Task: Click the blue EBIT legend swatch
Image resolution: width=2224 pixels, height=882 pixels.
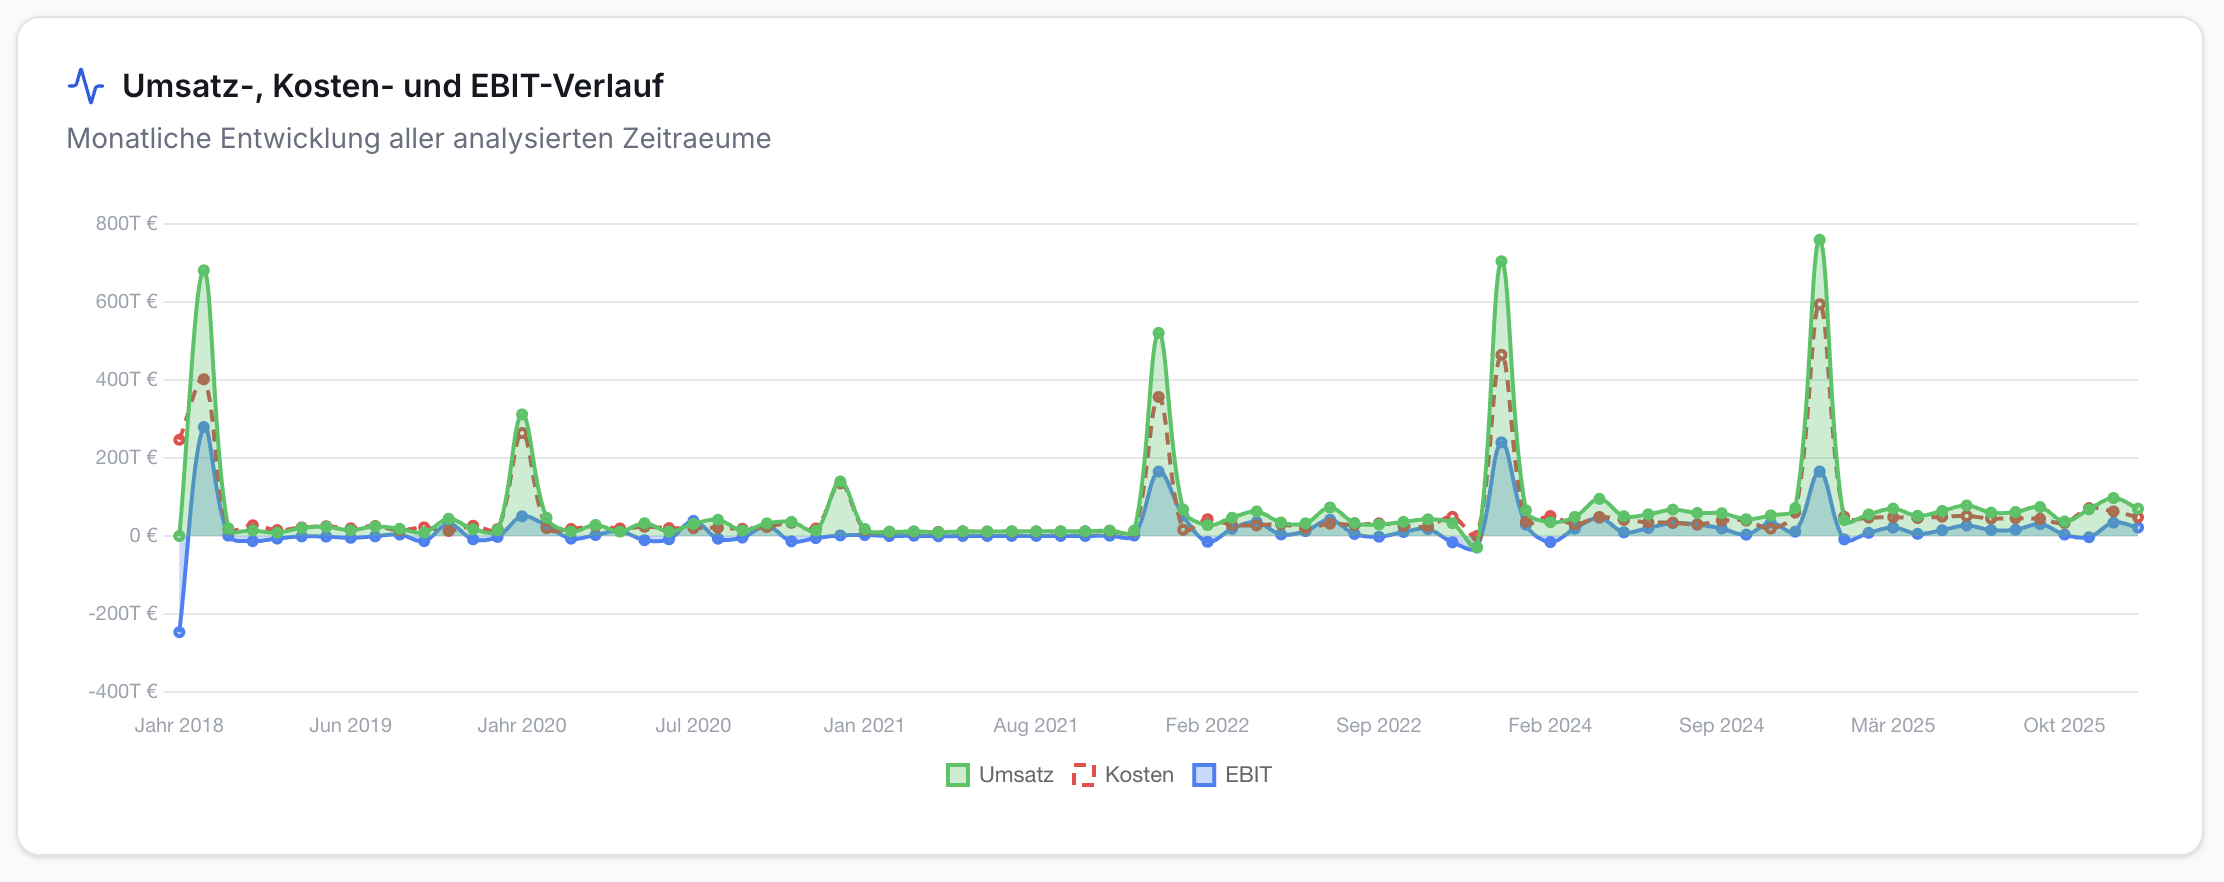Action: [1204, 775]
